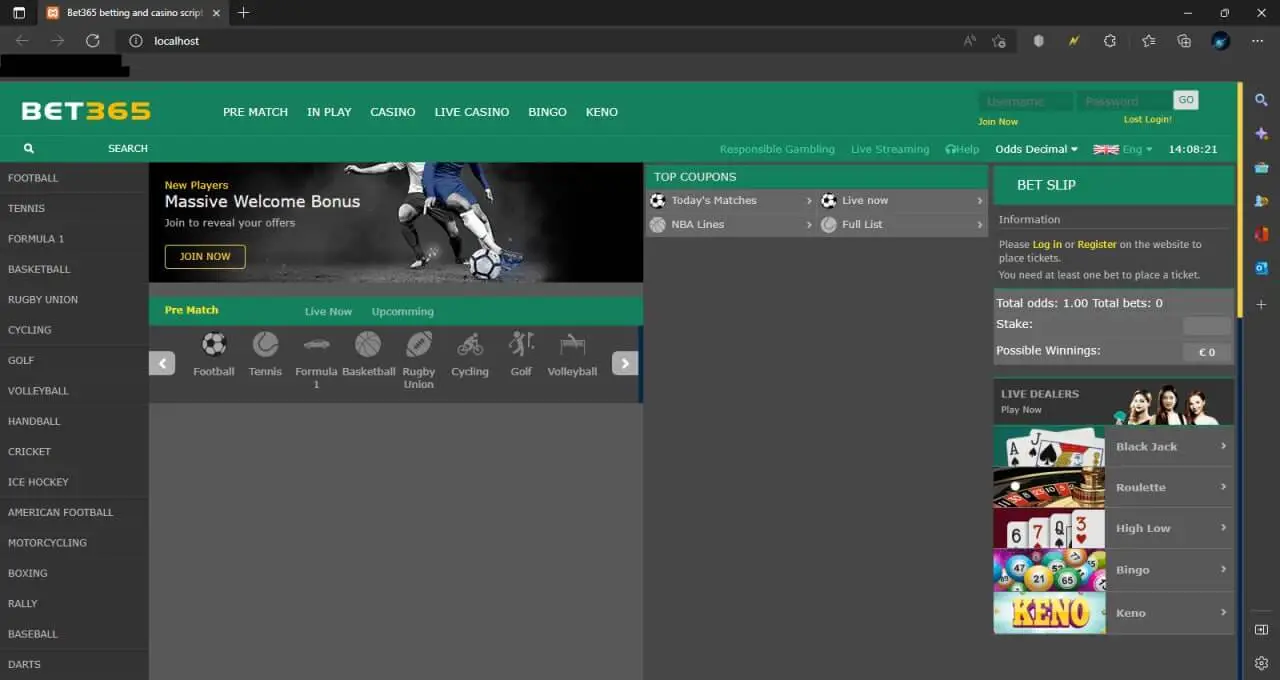
Task: Open the Odds Decimal dropdown
Action: point(1036,149)
